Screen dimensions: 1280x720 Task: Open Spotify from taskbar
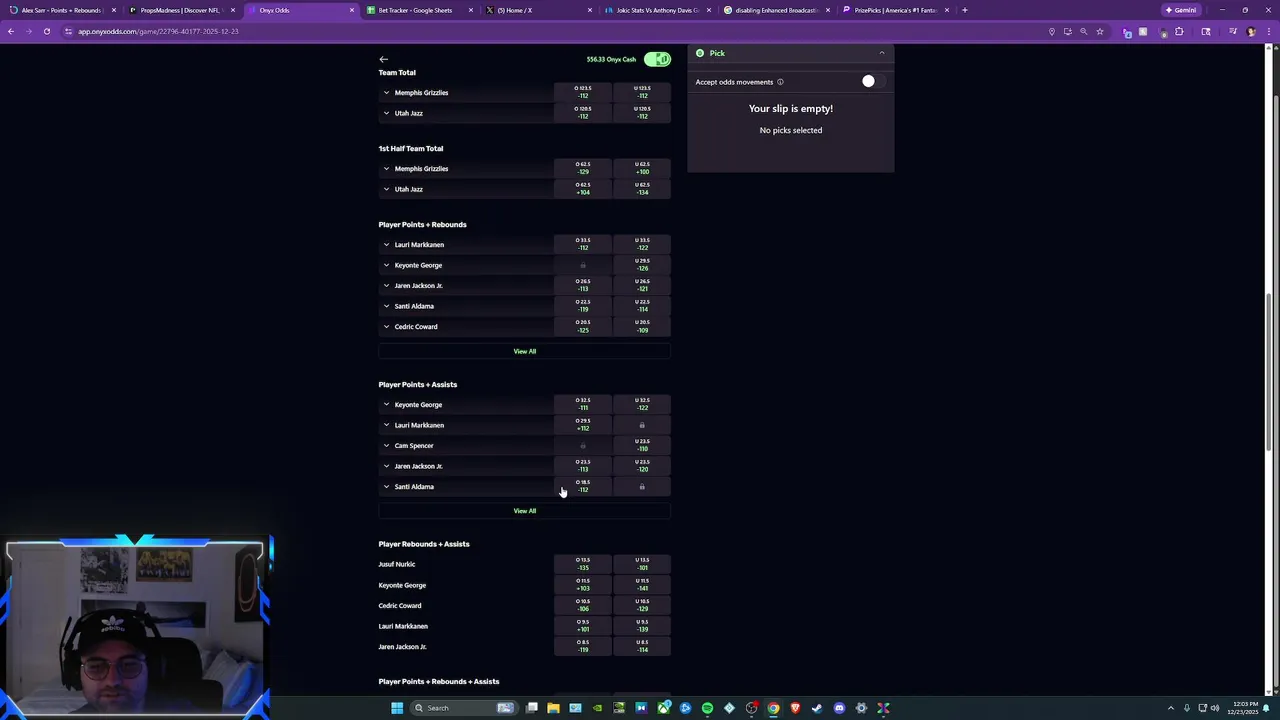(707, 708)
